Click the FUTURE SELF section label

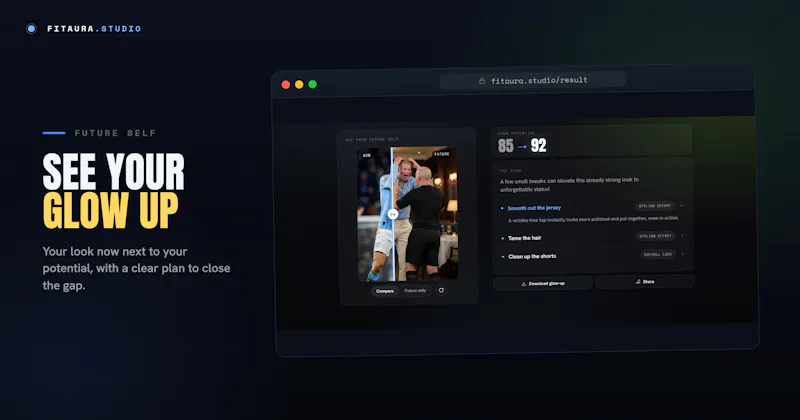point(115,133)
